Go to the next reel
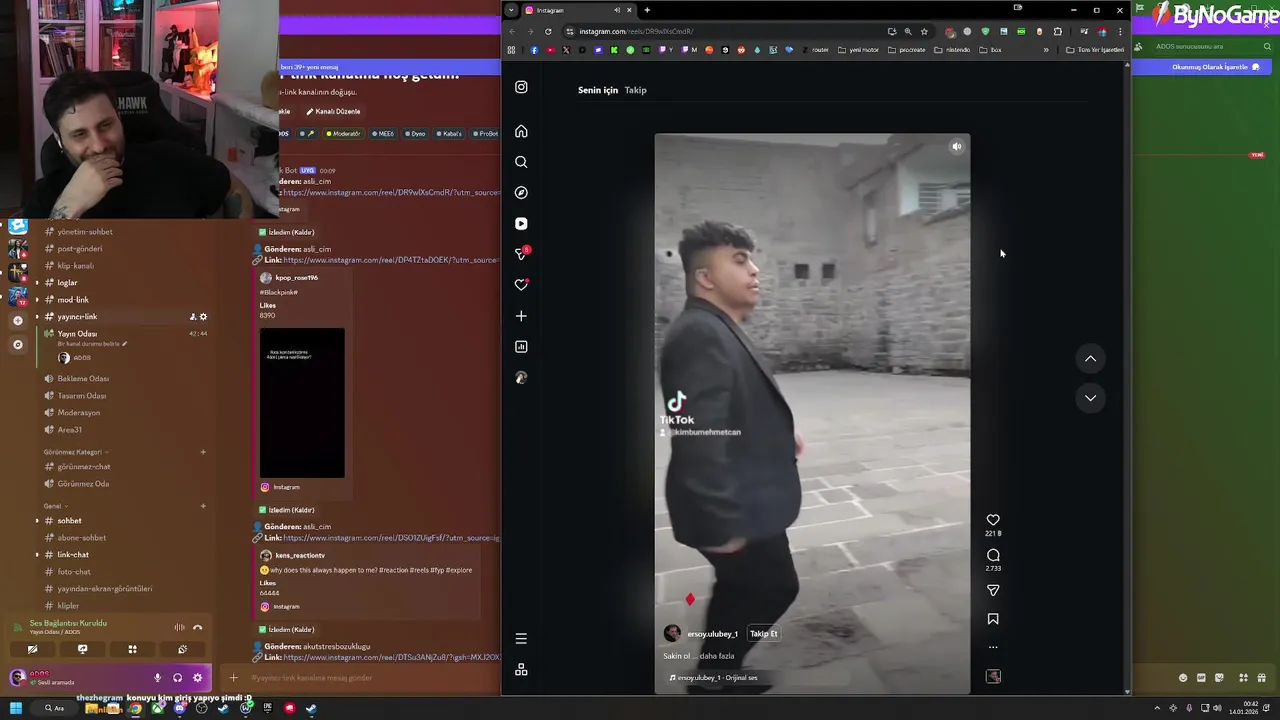Viewport: 1280px width, 720px height. point(1091,398)
